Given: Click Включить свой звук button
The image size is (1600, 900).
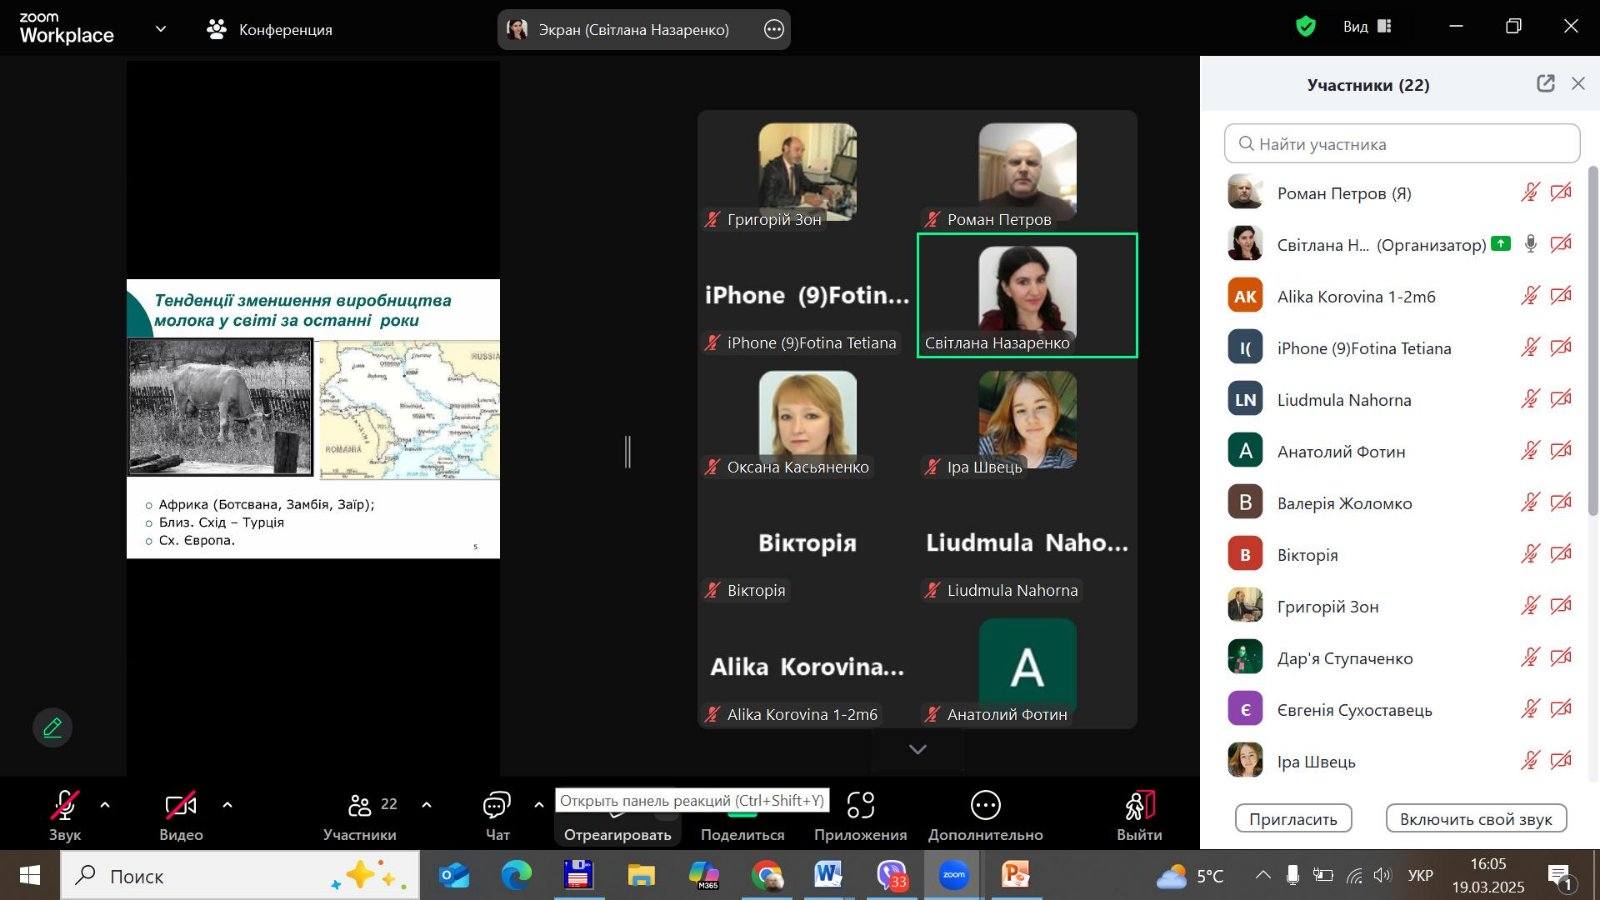Looking at the screenshot, I should (x=1475, y=819).
